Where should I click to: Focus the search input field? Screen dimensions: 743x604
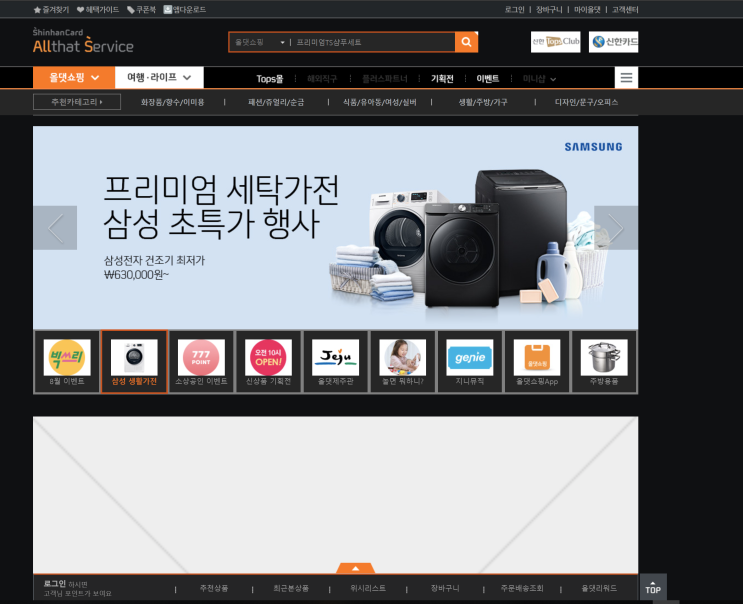(373, 42)
